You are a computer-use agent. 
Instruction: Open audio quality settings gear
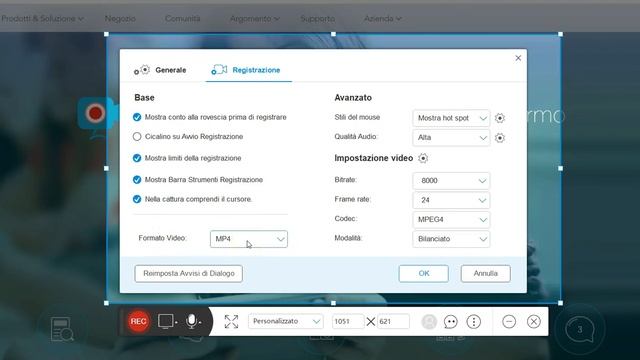500,138
